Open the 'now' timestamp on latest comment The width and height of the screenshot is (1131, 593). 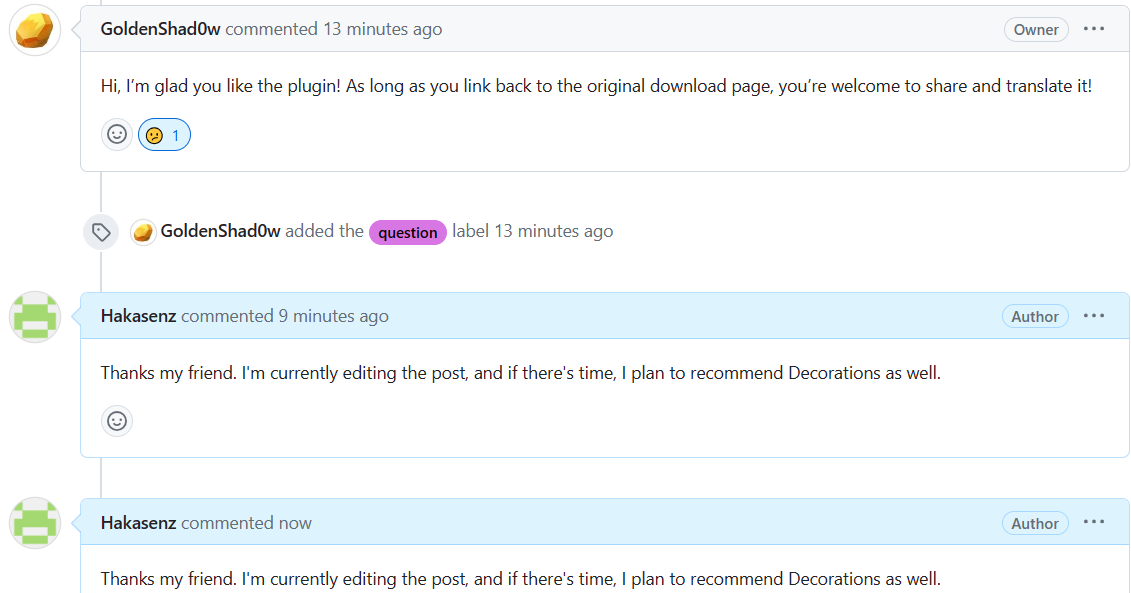tap(295, 523)
